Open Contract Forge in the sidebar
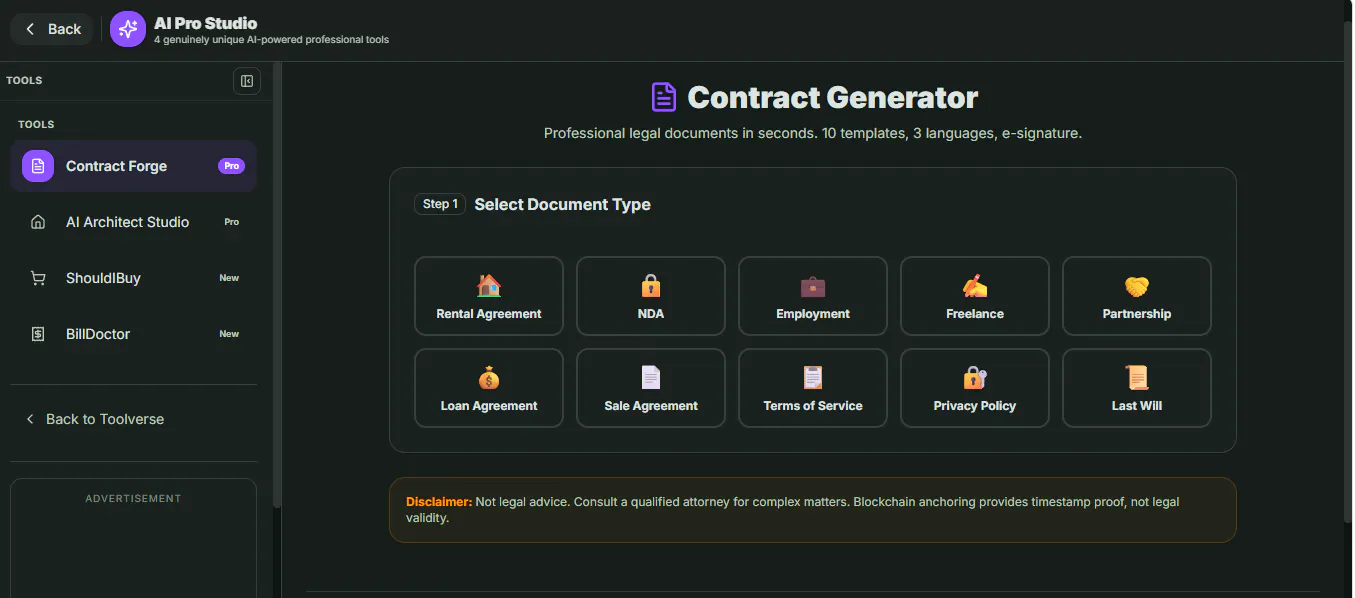 (133, 166)
